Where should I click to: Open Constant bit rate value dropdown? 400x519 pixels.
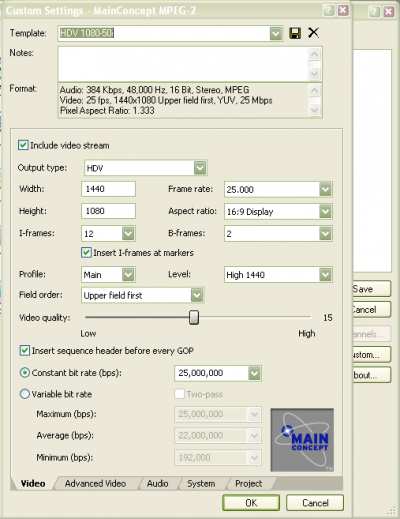point(254,373)
